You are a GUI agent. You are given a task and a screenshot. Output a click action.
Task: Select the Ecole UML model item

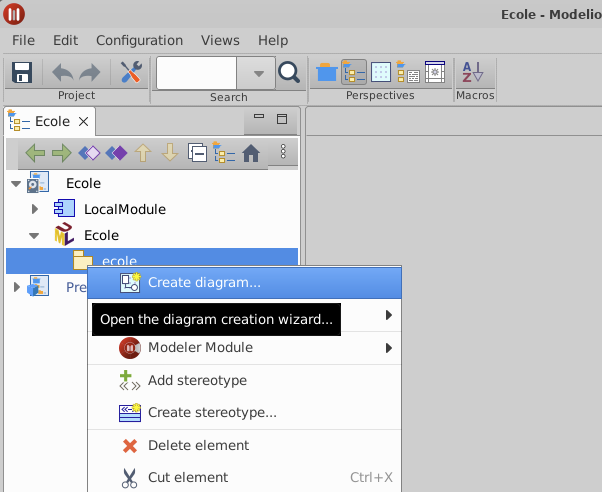click(101, 235)
